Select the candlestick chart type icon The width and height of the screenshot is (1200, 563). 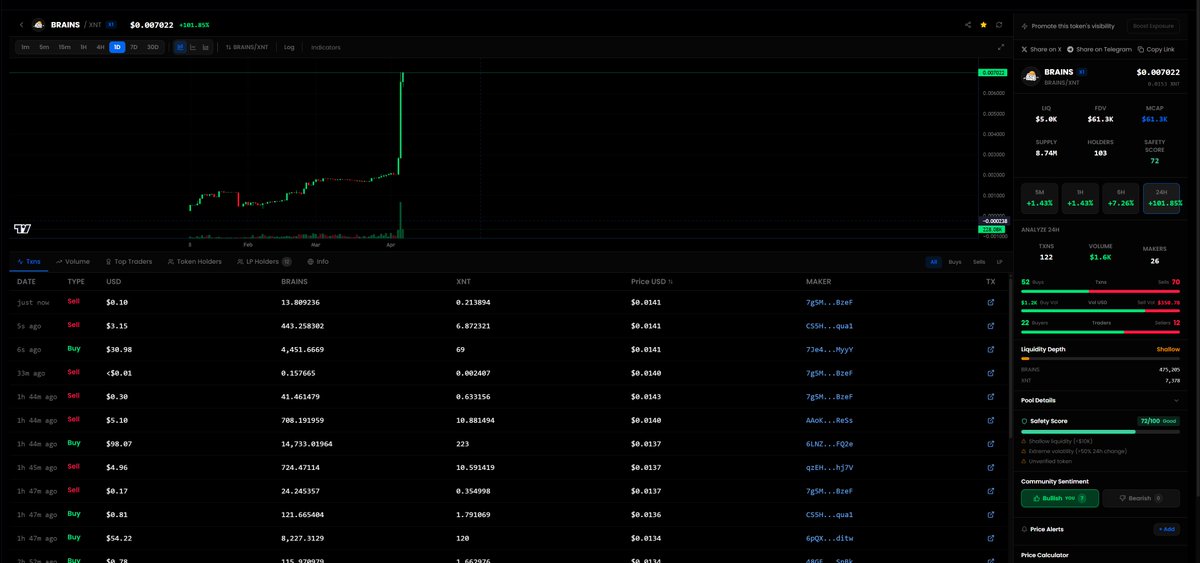(180, 47)
